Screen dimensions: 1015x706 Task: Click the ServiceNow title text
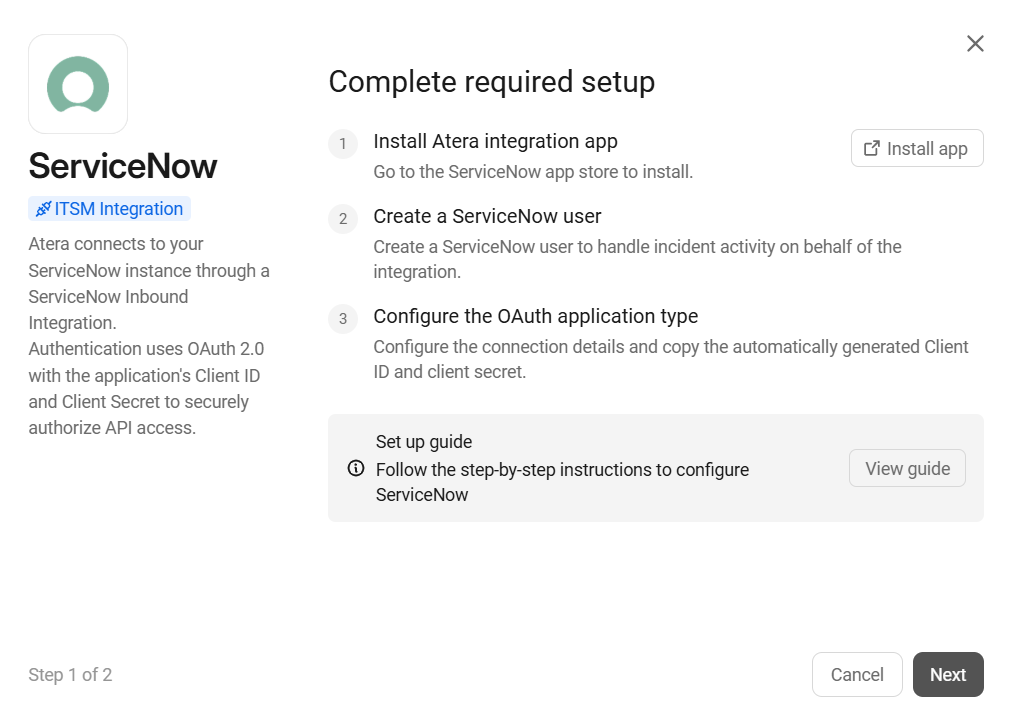point(123,166)
